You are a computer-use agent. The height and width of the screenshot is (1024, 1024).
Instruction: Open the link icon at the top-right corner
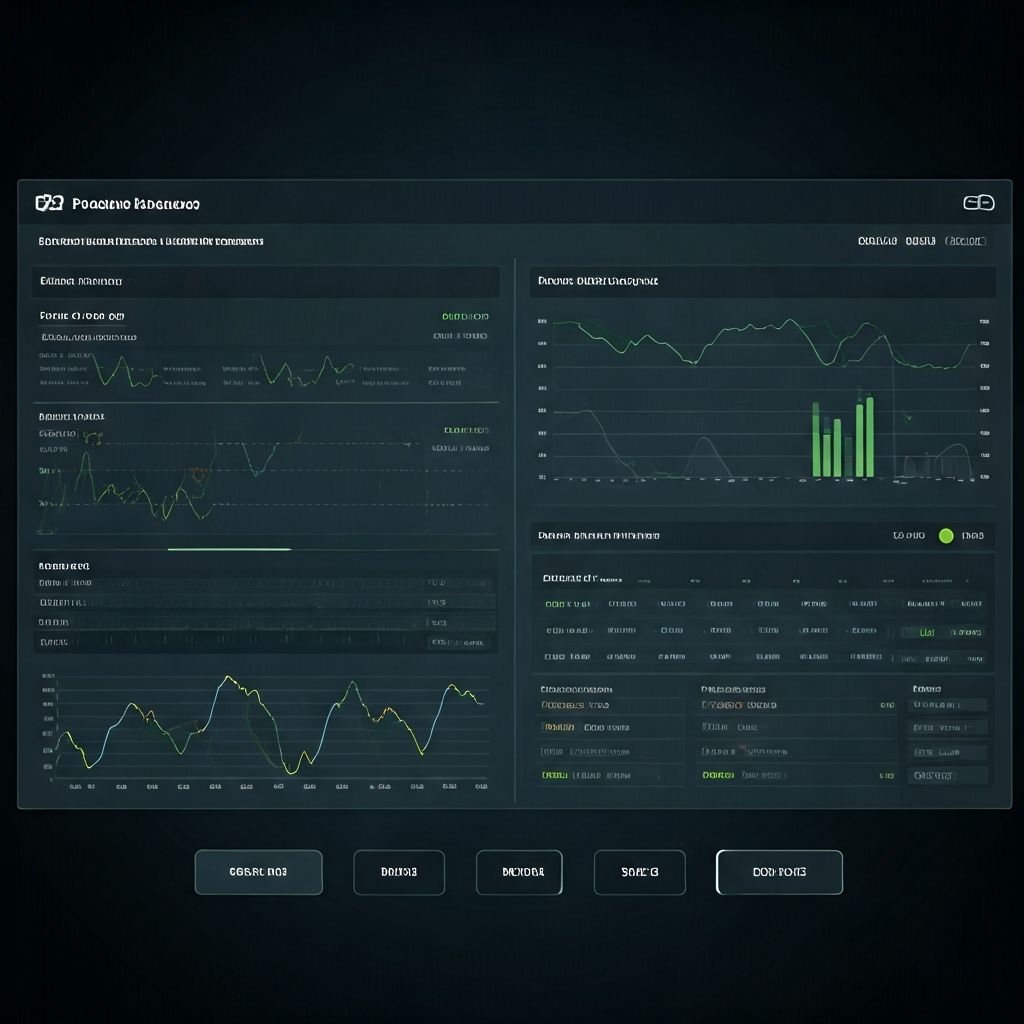click(x=978, y=203)
